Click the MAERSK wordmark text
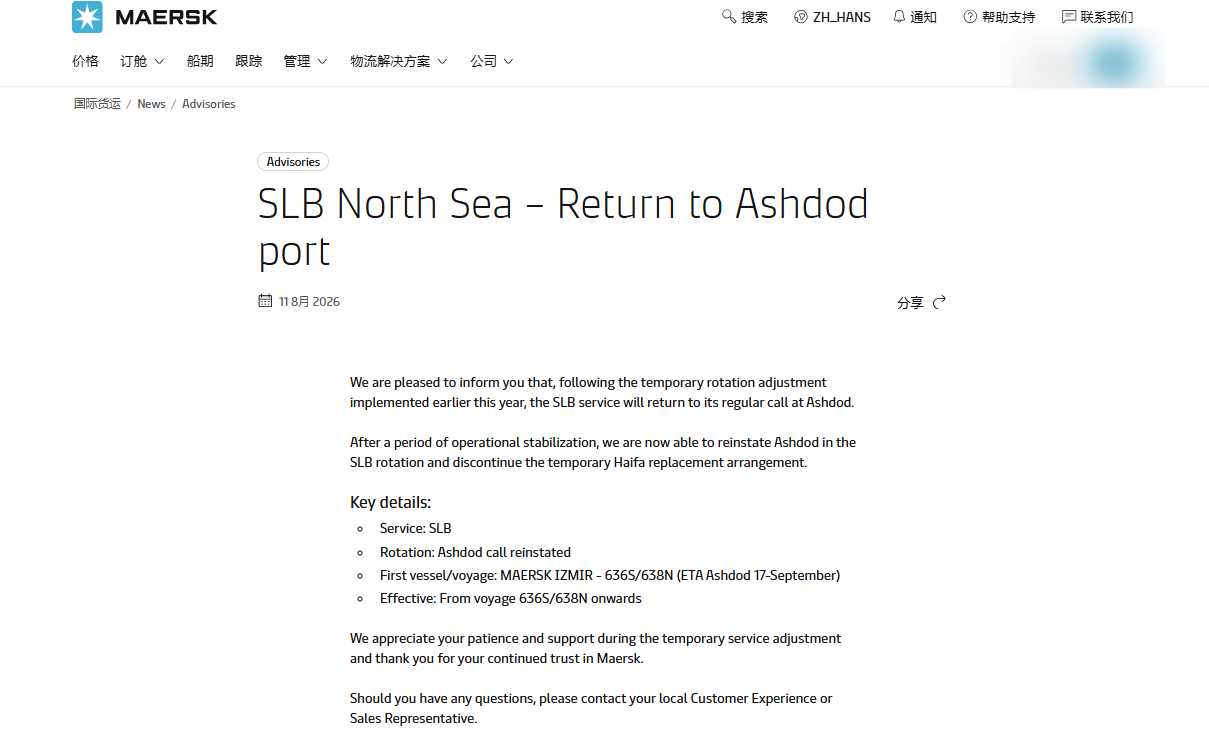1209x742 pixels. (166, 17)
